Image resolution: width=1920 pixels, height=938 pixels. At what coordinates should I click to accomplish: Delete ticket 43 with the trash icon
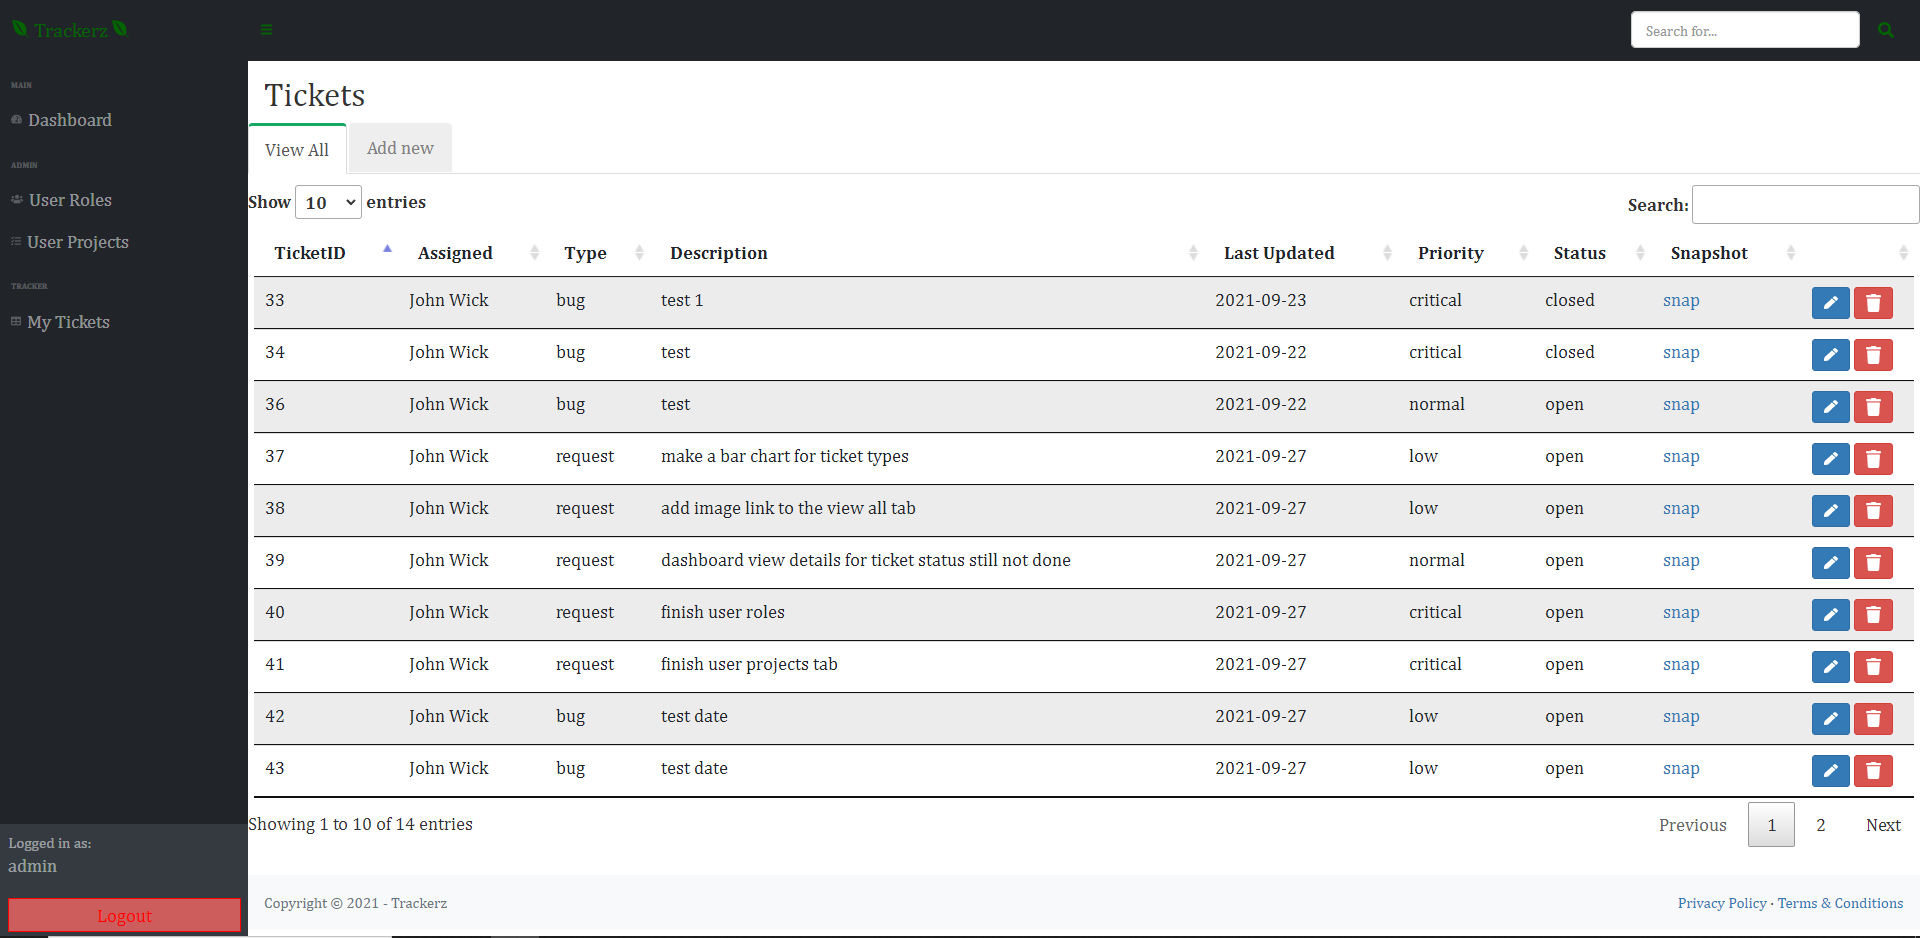coord(1873,770)
